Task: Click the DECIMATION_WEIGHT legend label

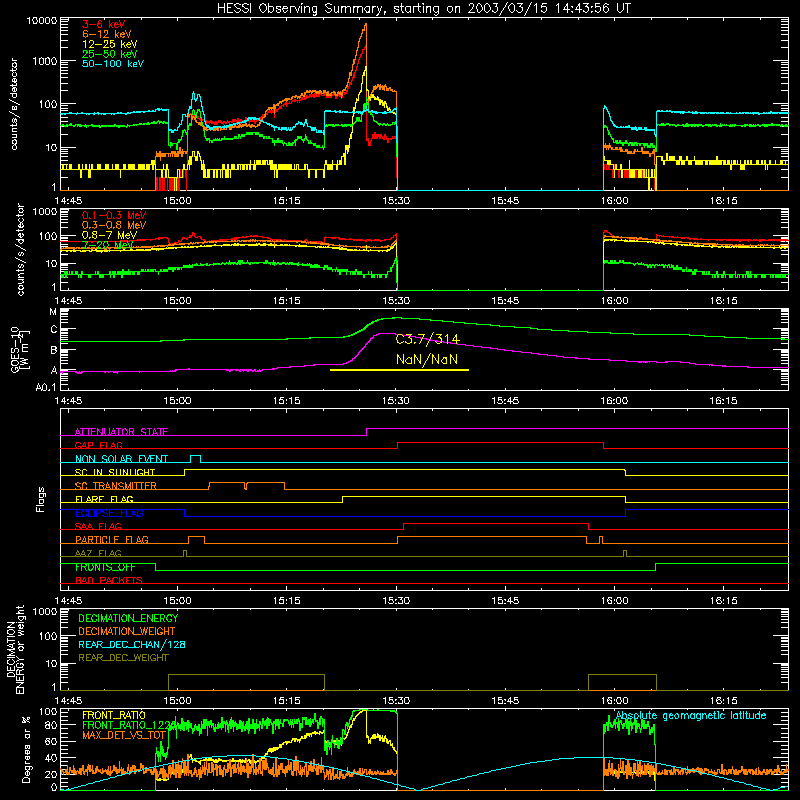Action: [127, 632]
